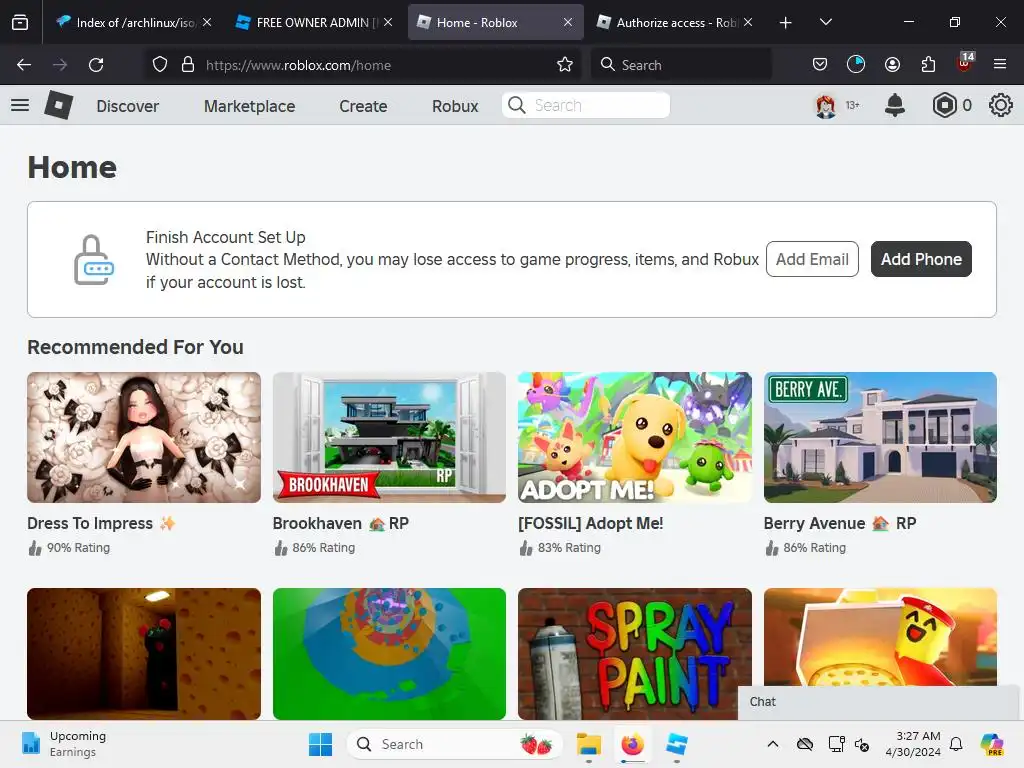
Task: Bookmark this page with the star
Action: tap(565, 64)
